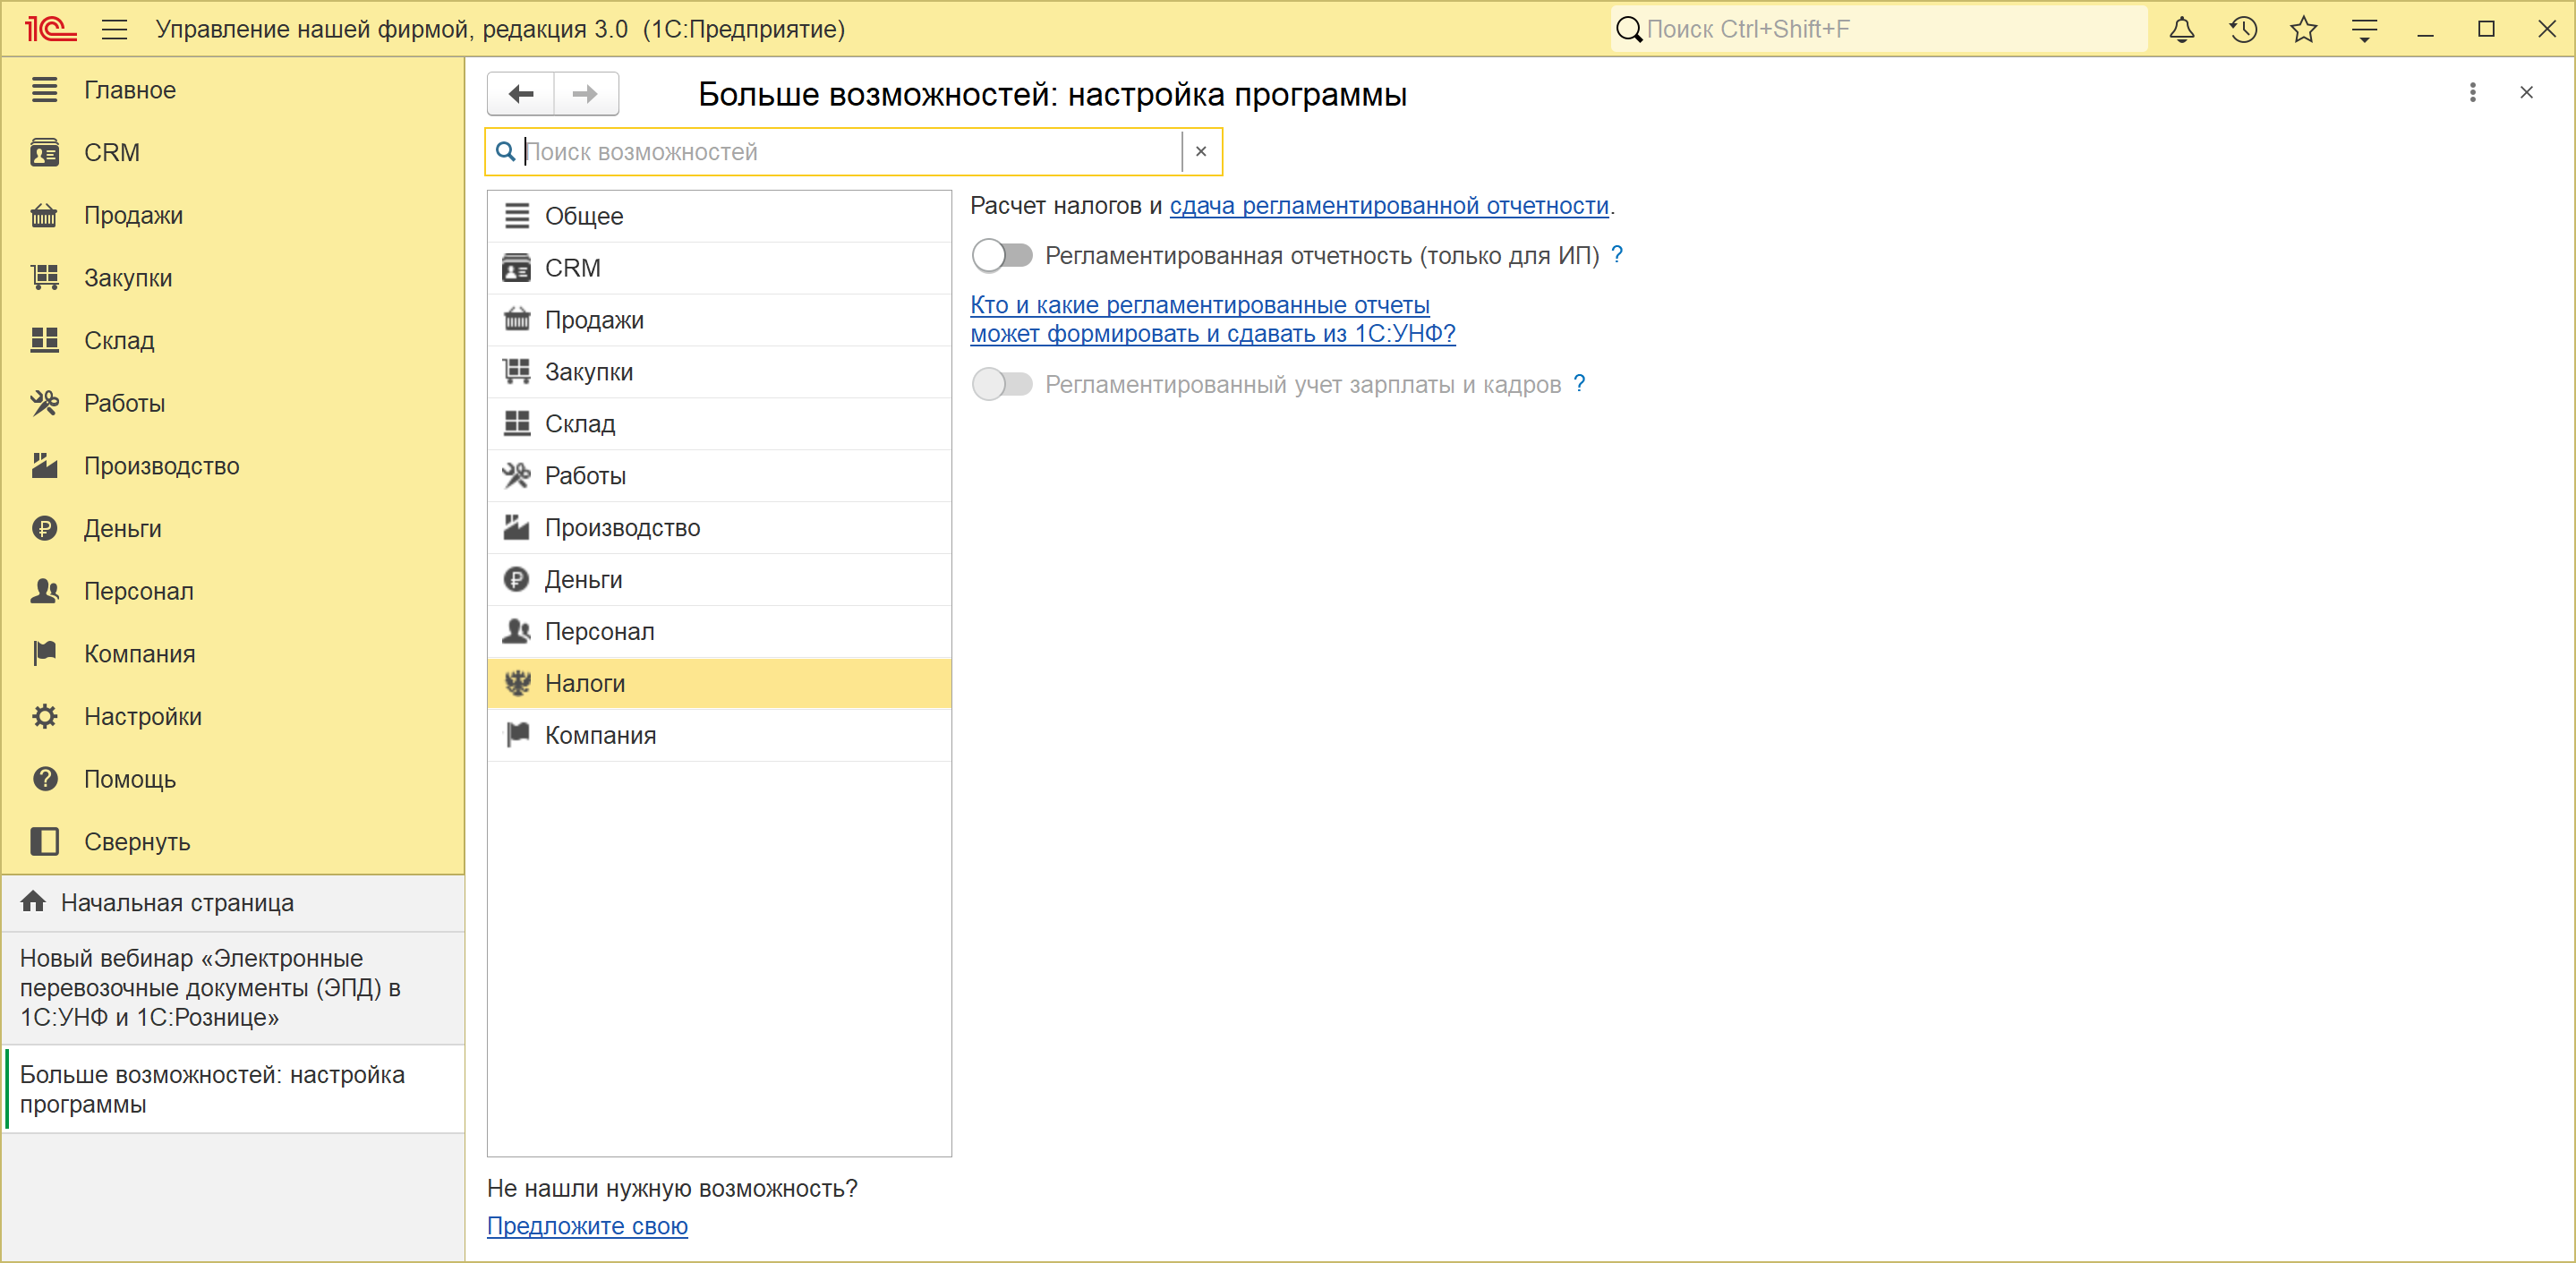Click into the 'Поиск возможностей' search field
The image size is (2576, 1263).
pos(852,152)
